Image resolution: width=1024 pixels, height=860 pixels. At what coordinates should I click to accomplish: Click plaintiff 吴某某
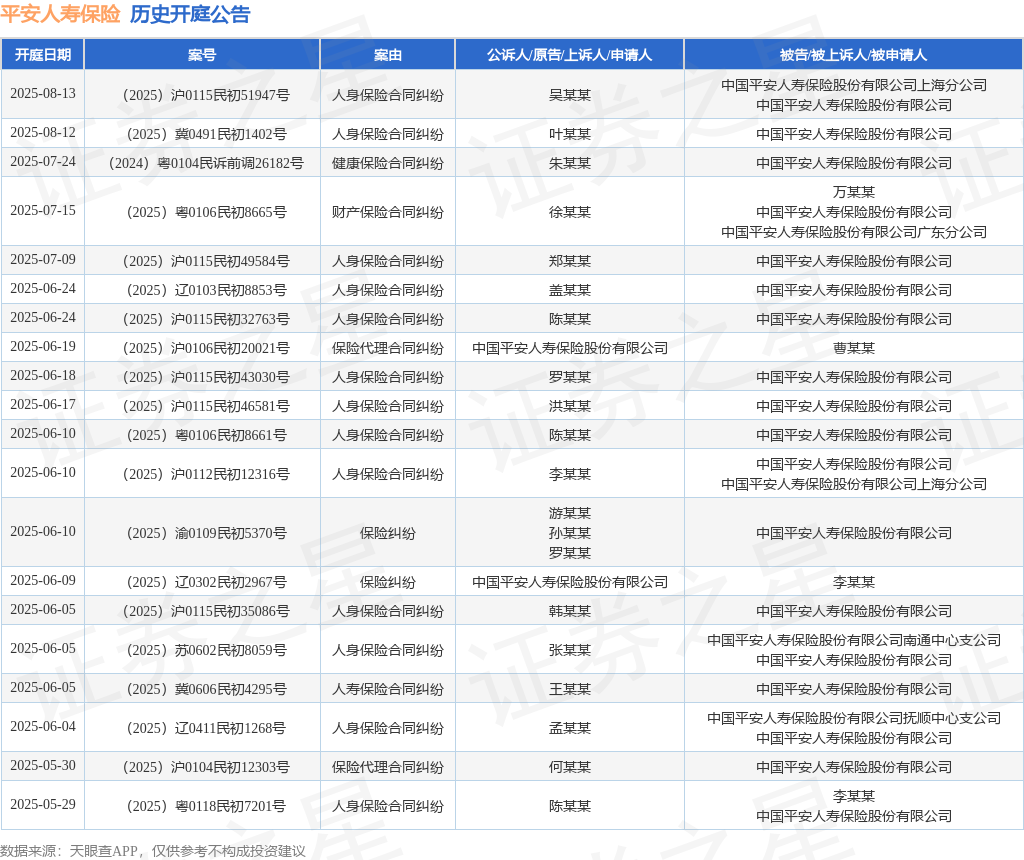tap(569, 95)
